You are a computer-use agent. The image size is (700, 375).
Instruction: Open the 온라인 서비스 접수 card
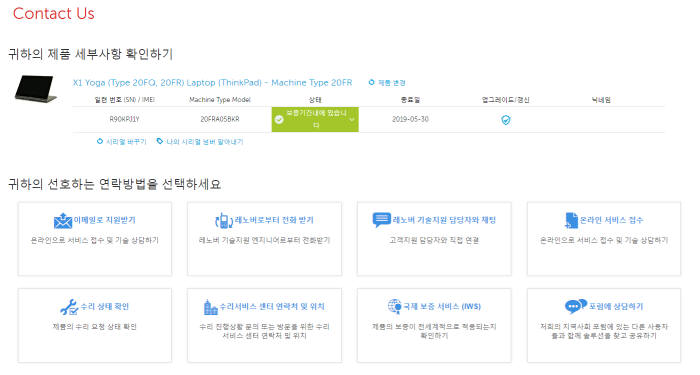604,239
